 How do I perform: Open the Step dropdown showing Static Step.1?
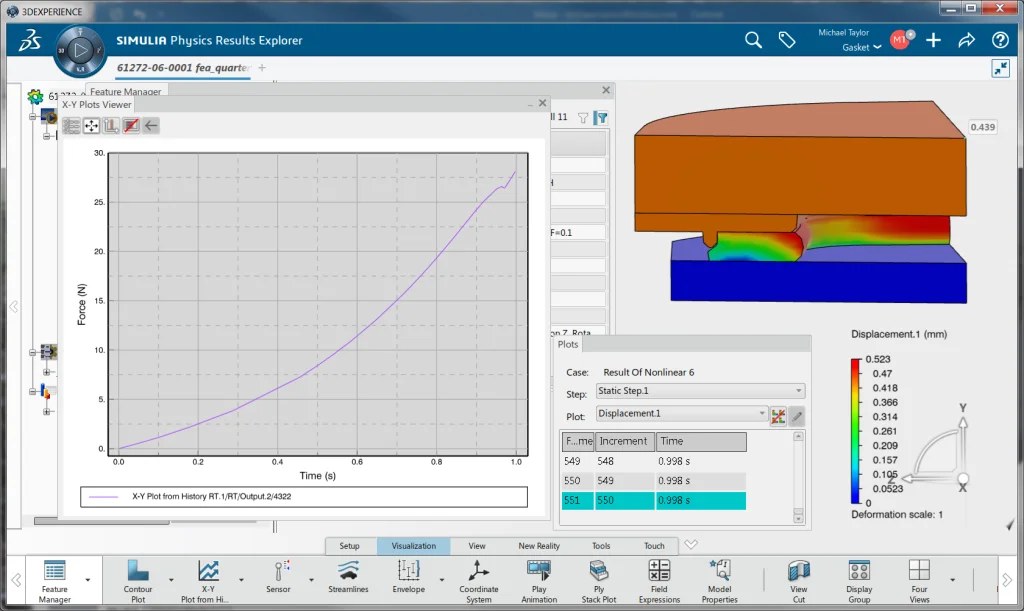700,391
